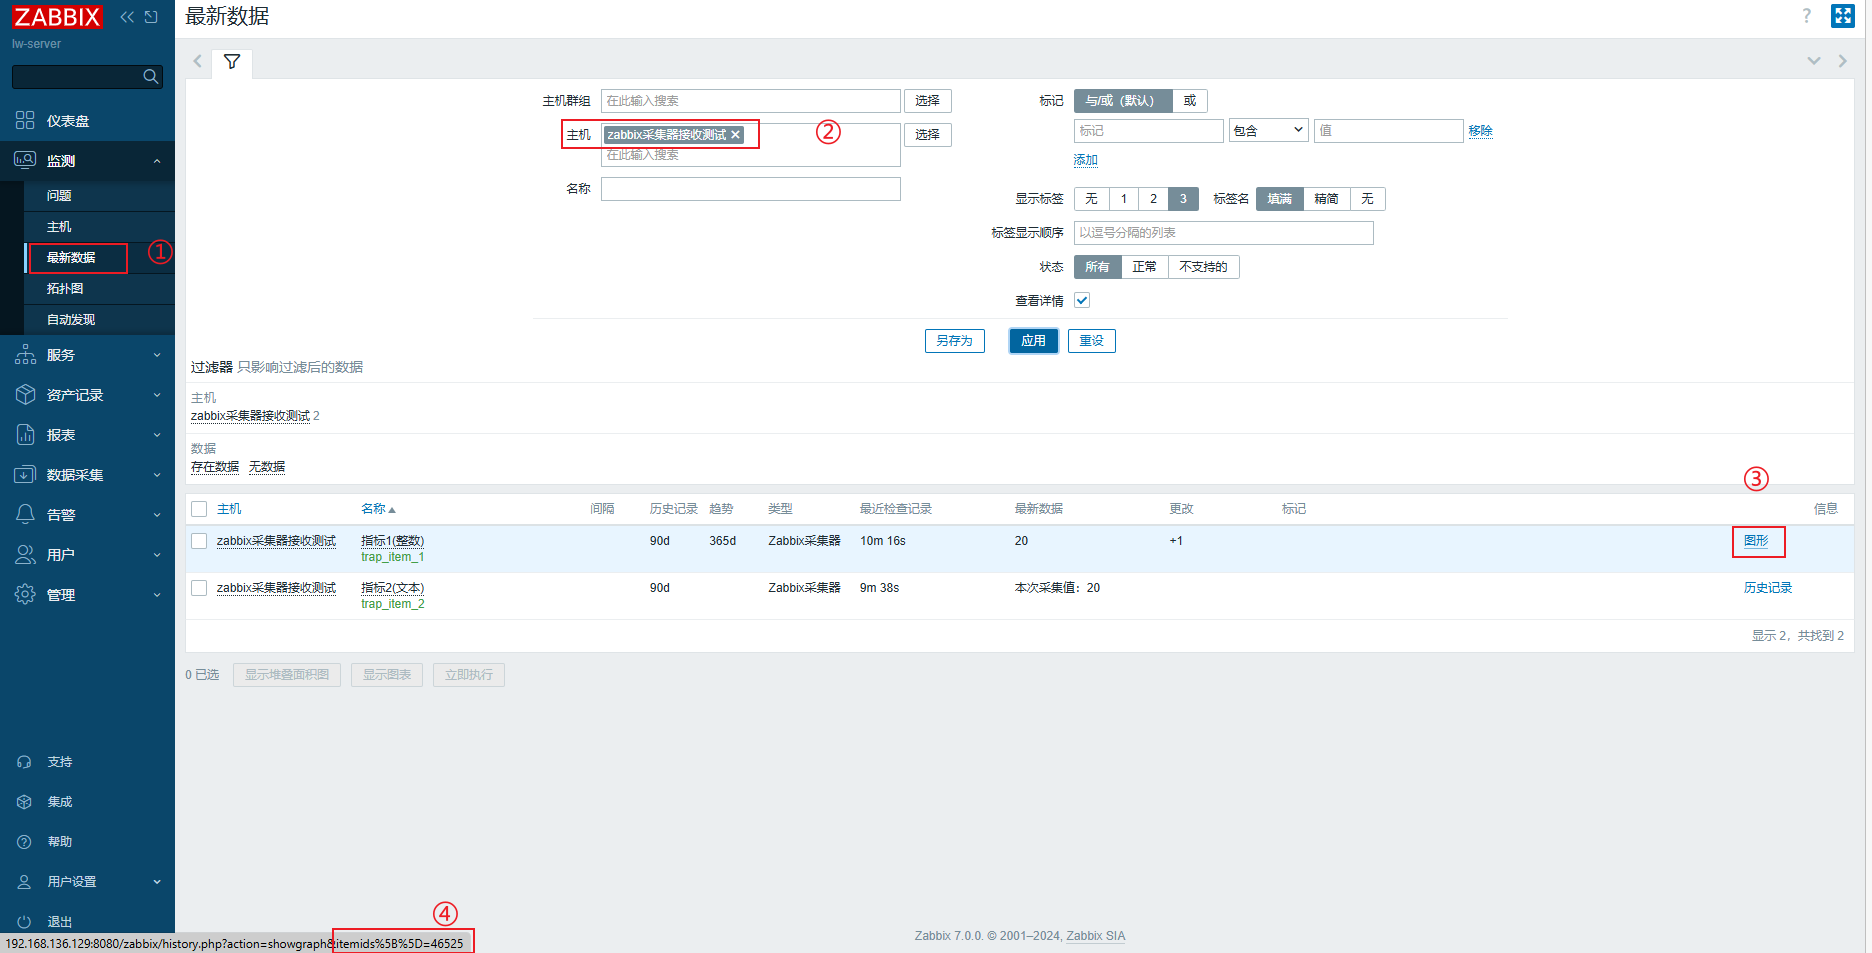Screen dimensions: 1872x953
Task: Open the 问题 submenu item
Action: 59,196
